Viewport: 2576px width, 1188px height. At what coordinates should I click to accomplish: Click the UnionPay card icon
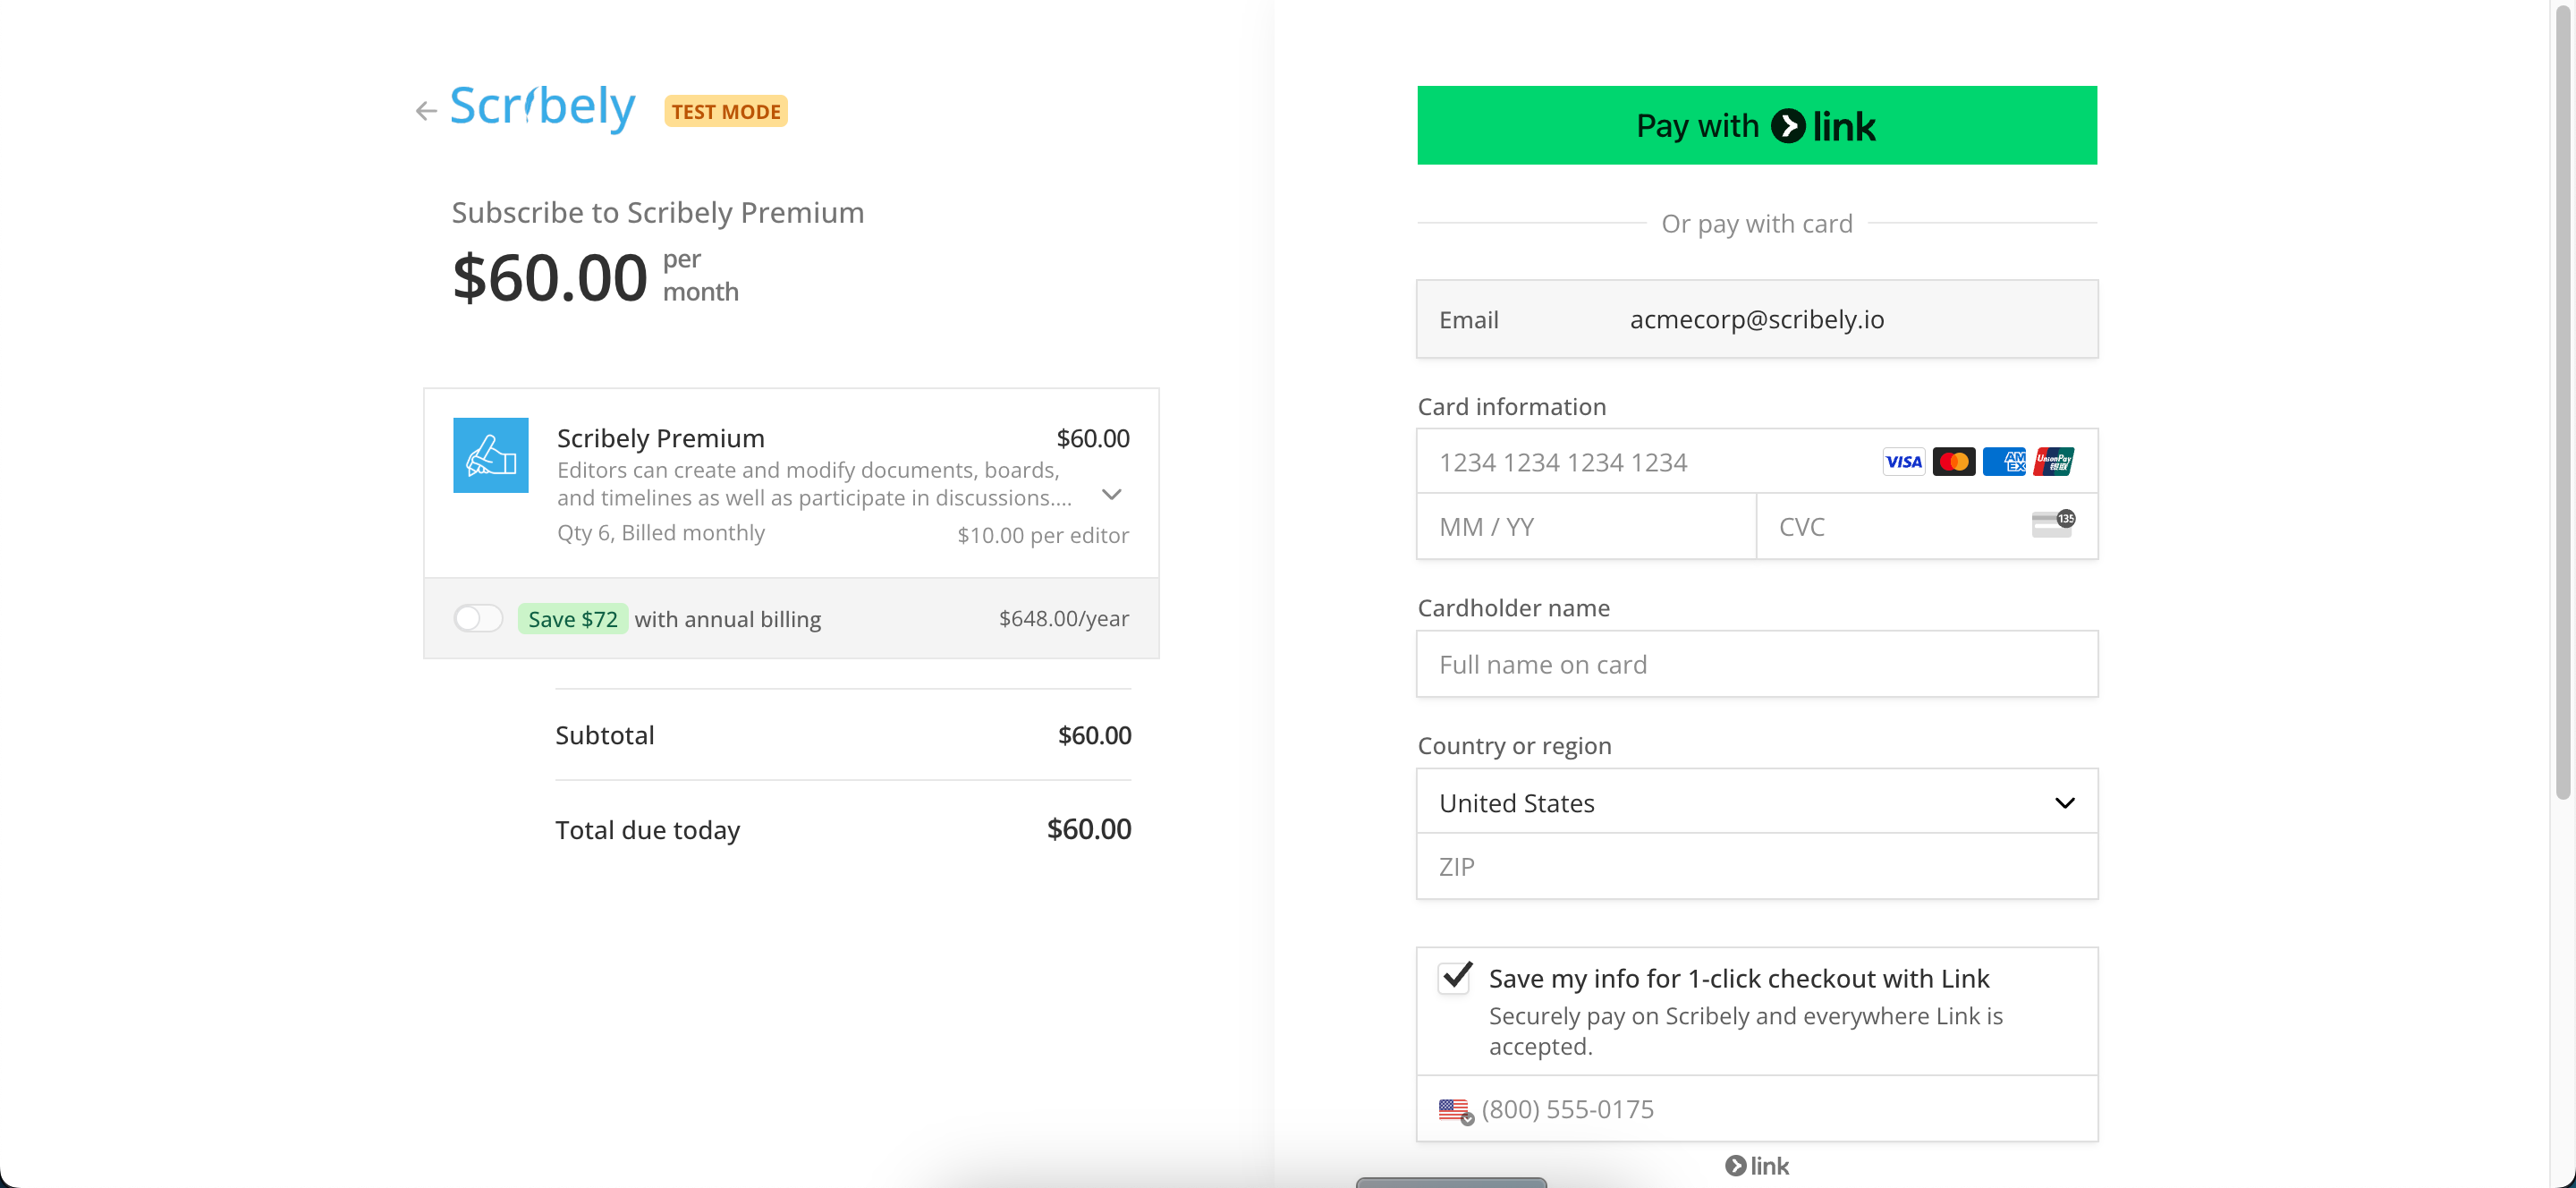[2053, 462]
